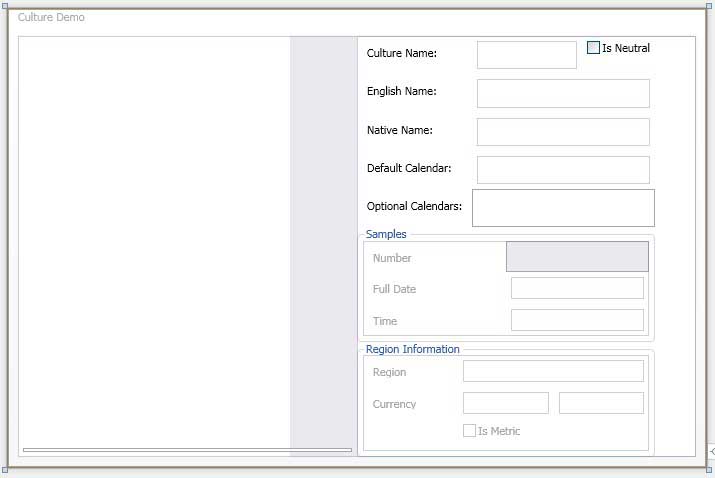This screenshot has width=715, height=478.
Task: Click the Default Calendar field
Action: point(563,170)
